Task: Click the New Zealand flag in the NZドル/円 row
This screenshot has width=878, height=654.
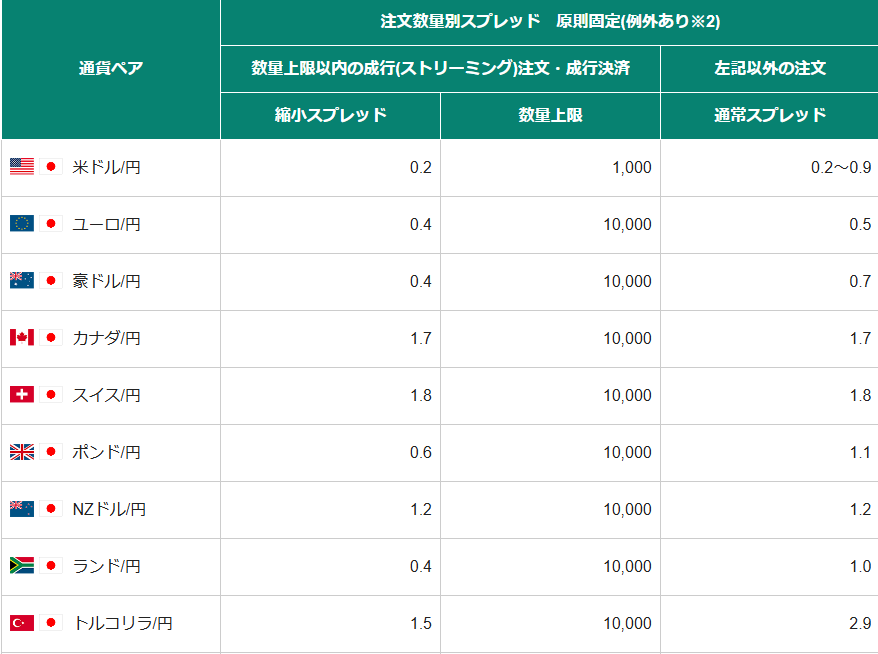Action: pos(22,509)
